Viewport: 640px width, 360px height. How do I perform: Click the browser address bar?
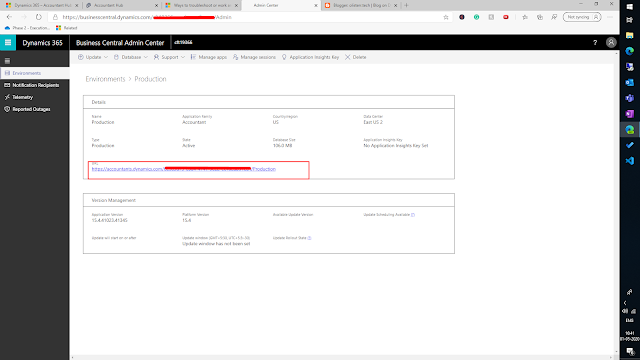point(249,17)
